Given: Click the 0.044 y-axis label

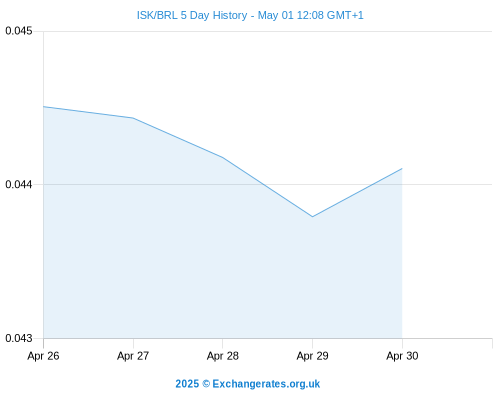Looking at the screenshot, I should (19, 184).
